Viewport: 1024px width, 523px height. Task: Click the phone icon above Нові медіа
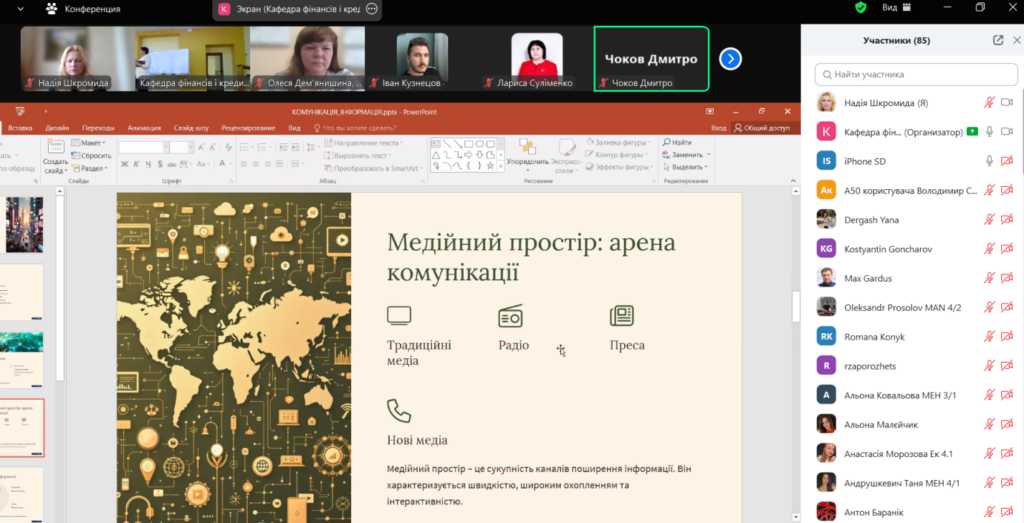click(x=399, y=410)
